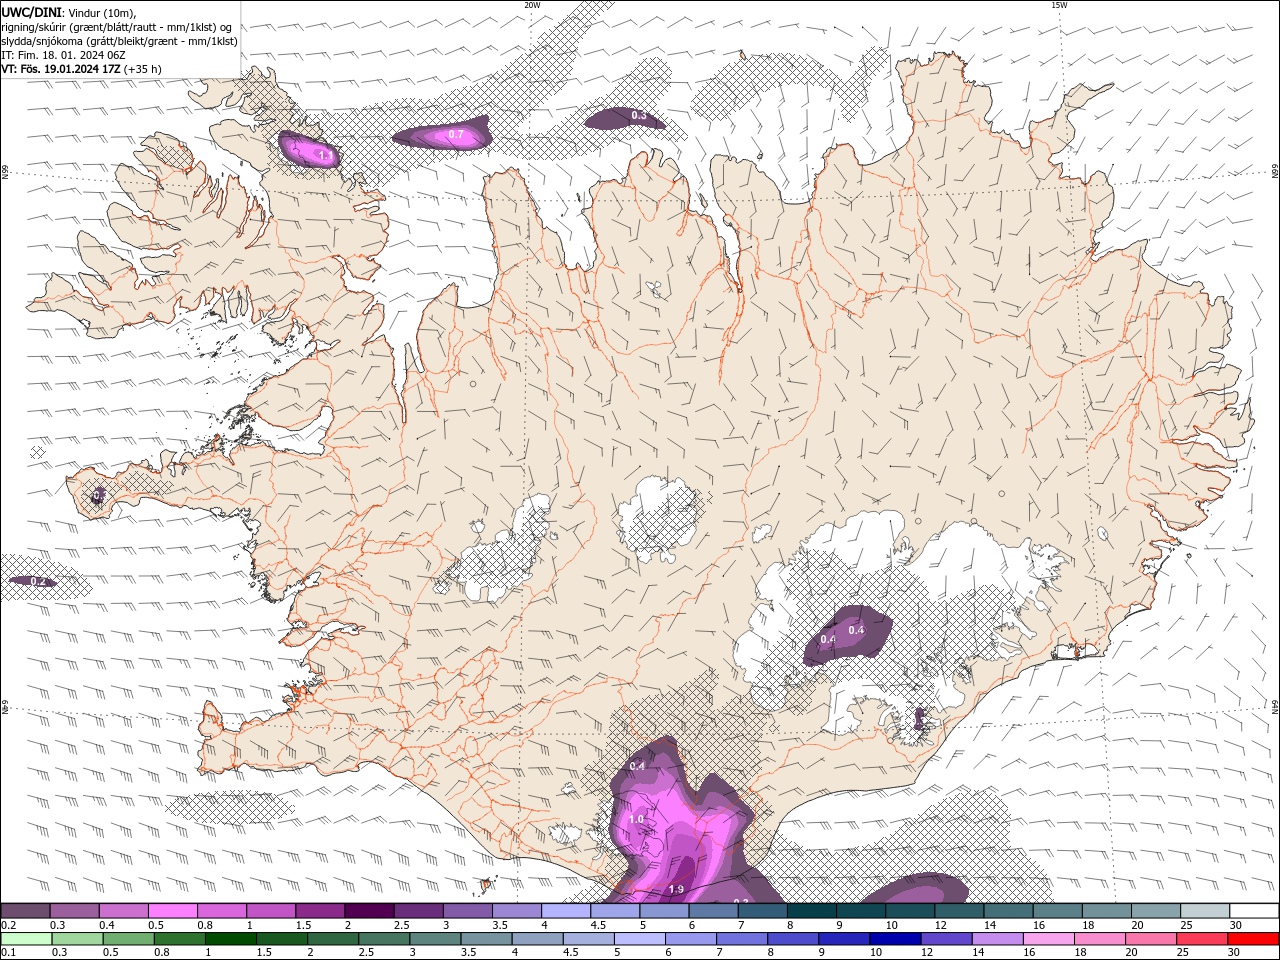Click the magenta 1.5 swatch in the top legend row
Viewport: 1280px width, 960px height.
(x=321, y=911)
